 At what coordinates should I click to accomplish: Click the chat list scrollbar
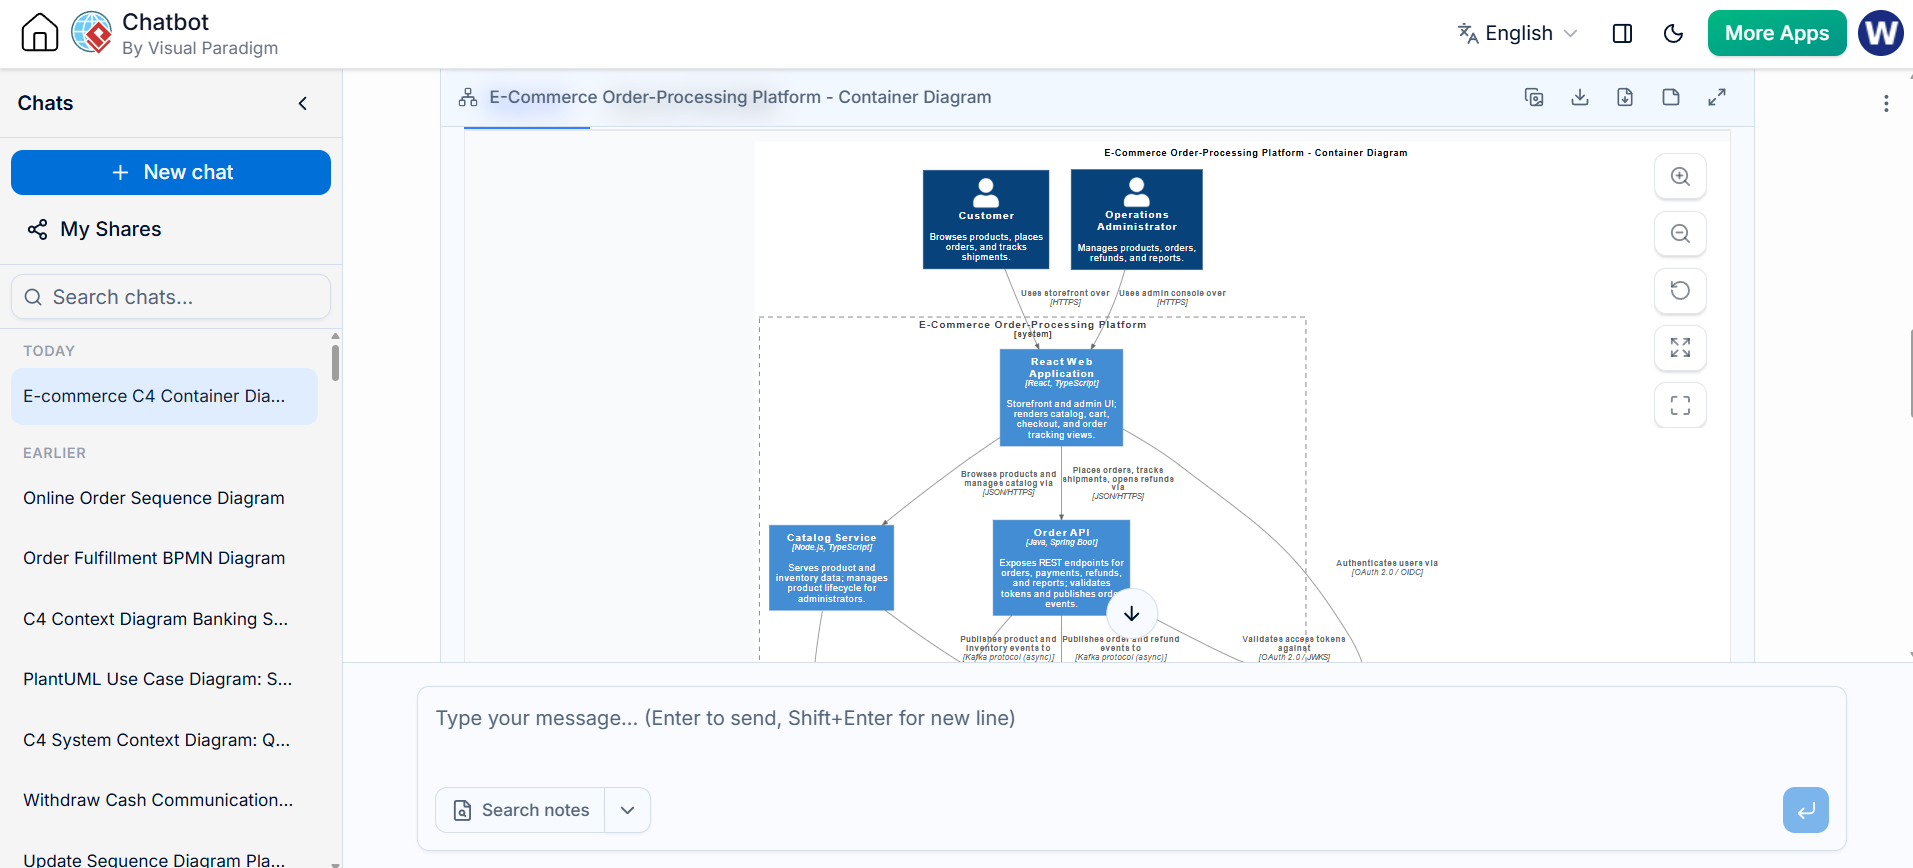(335, 362)
